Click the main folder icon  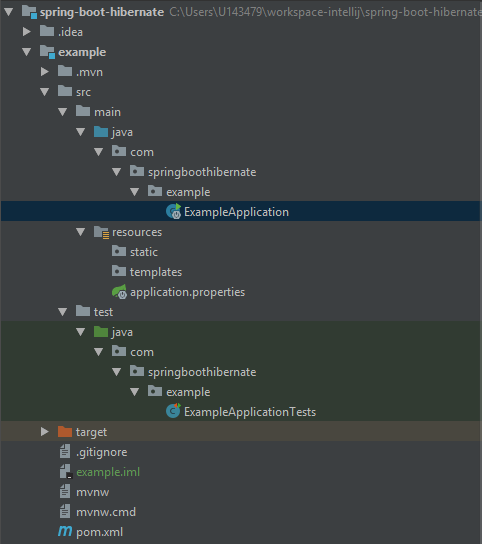tap(83, 111)
